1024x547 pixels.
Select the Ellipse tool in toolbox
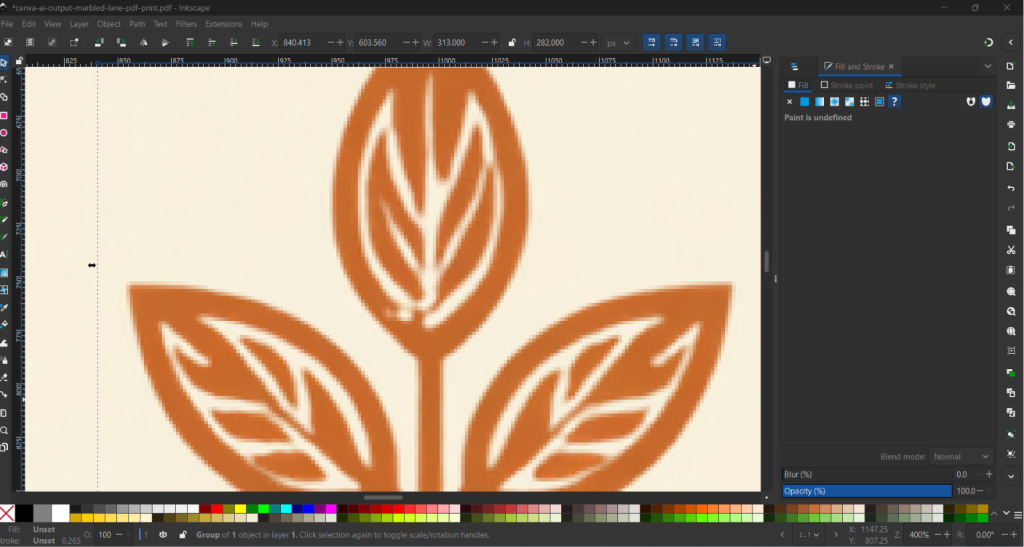4,133
